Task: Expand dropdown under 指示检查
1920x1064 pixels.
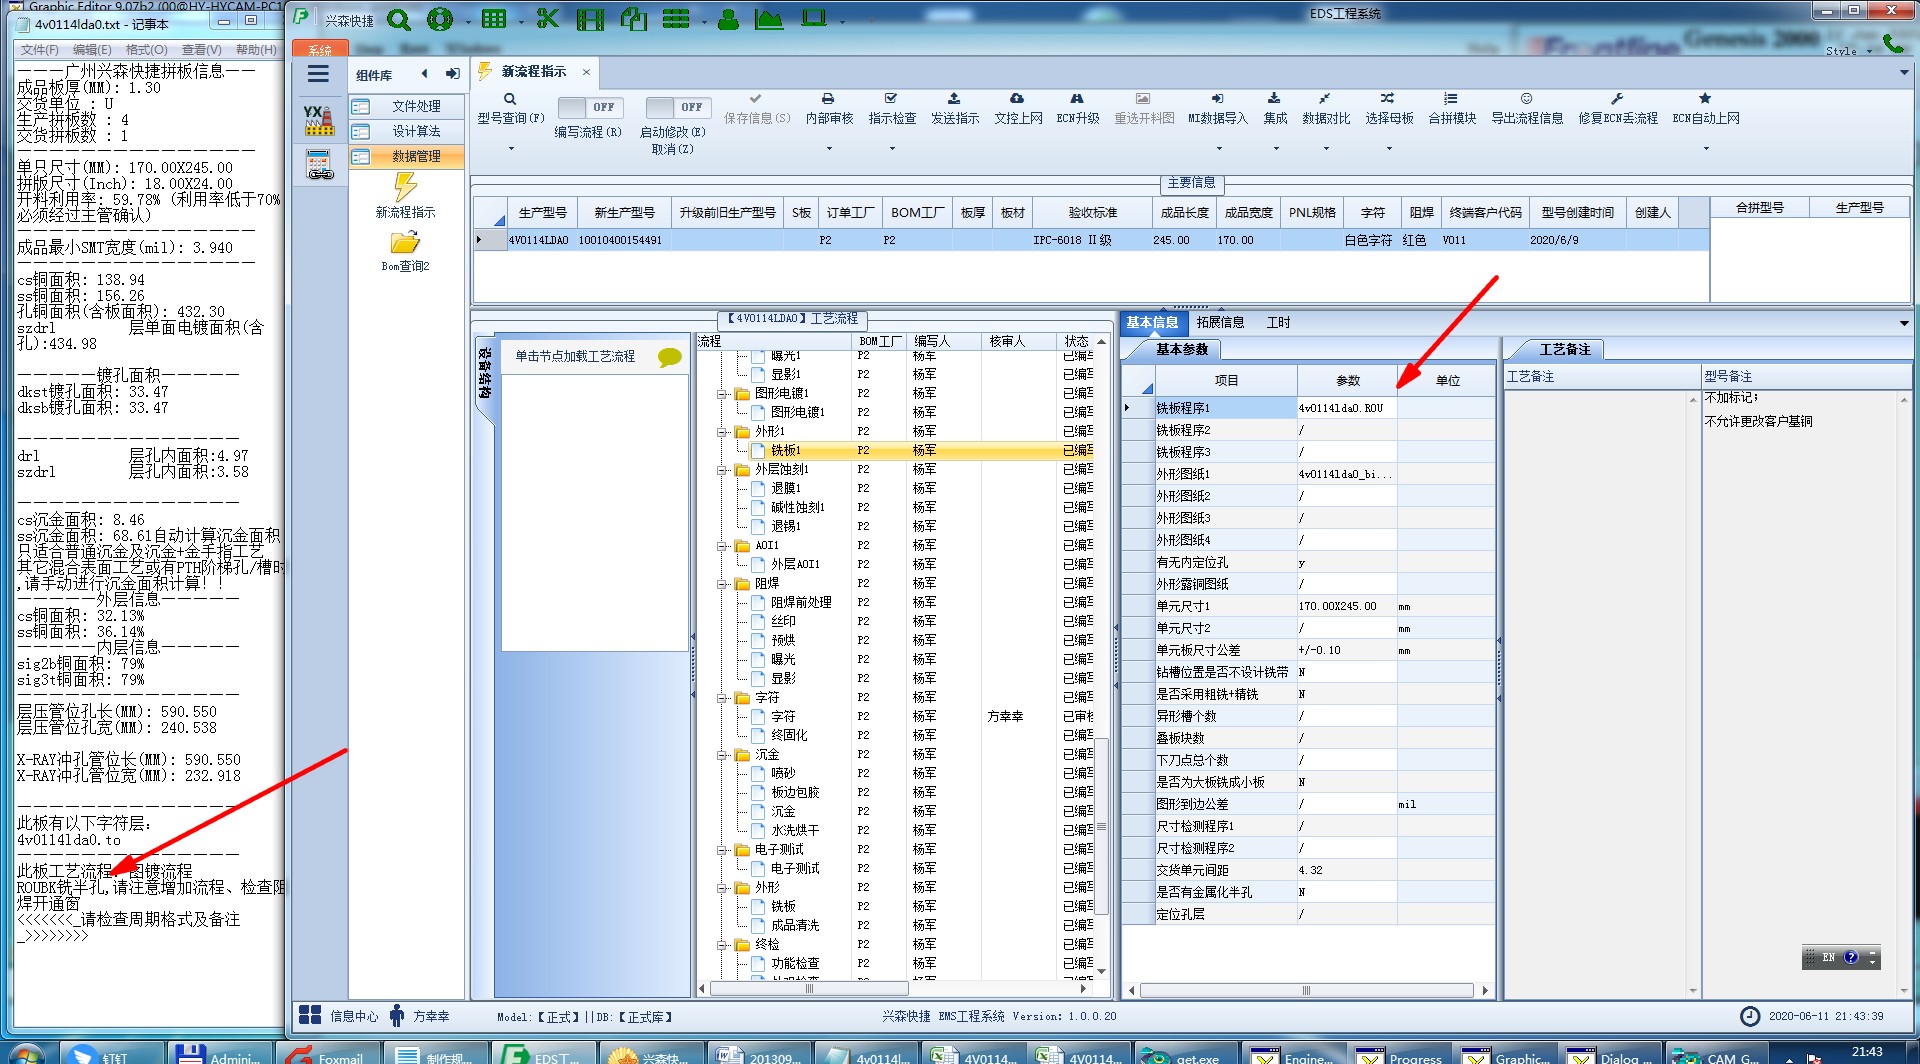Action: (x=891, y=149)
